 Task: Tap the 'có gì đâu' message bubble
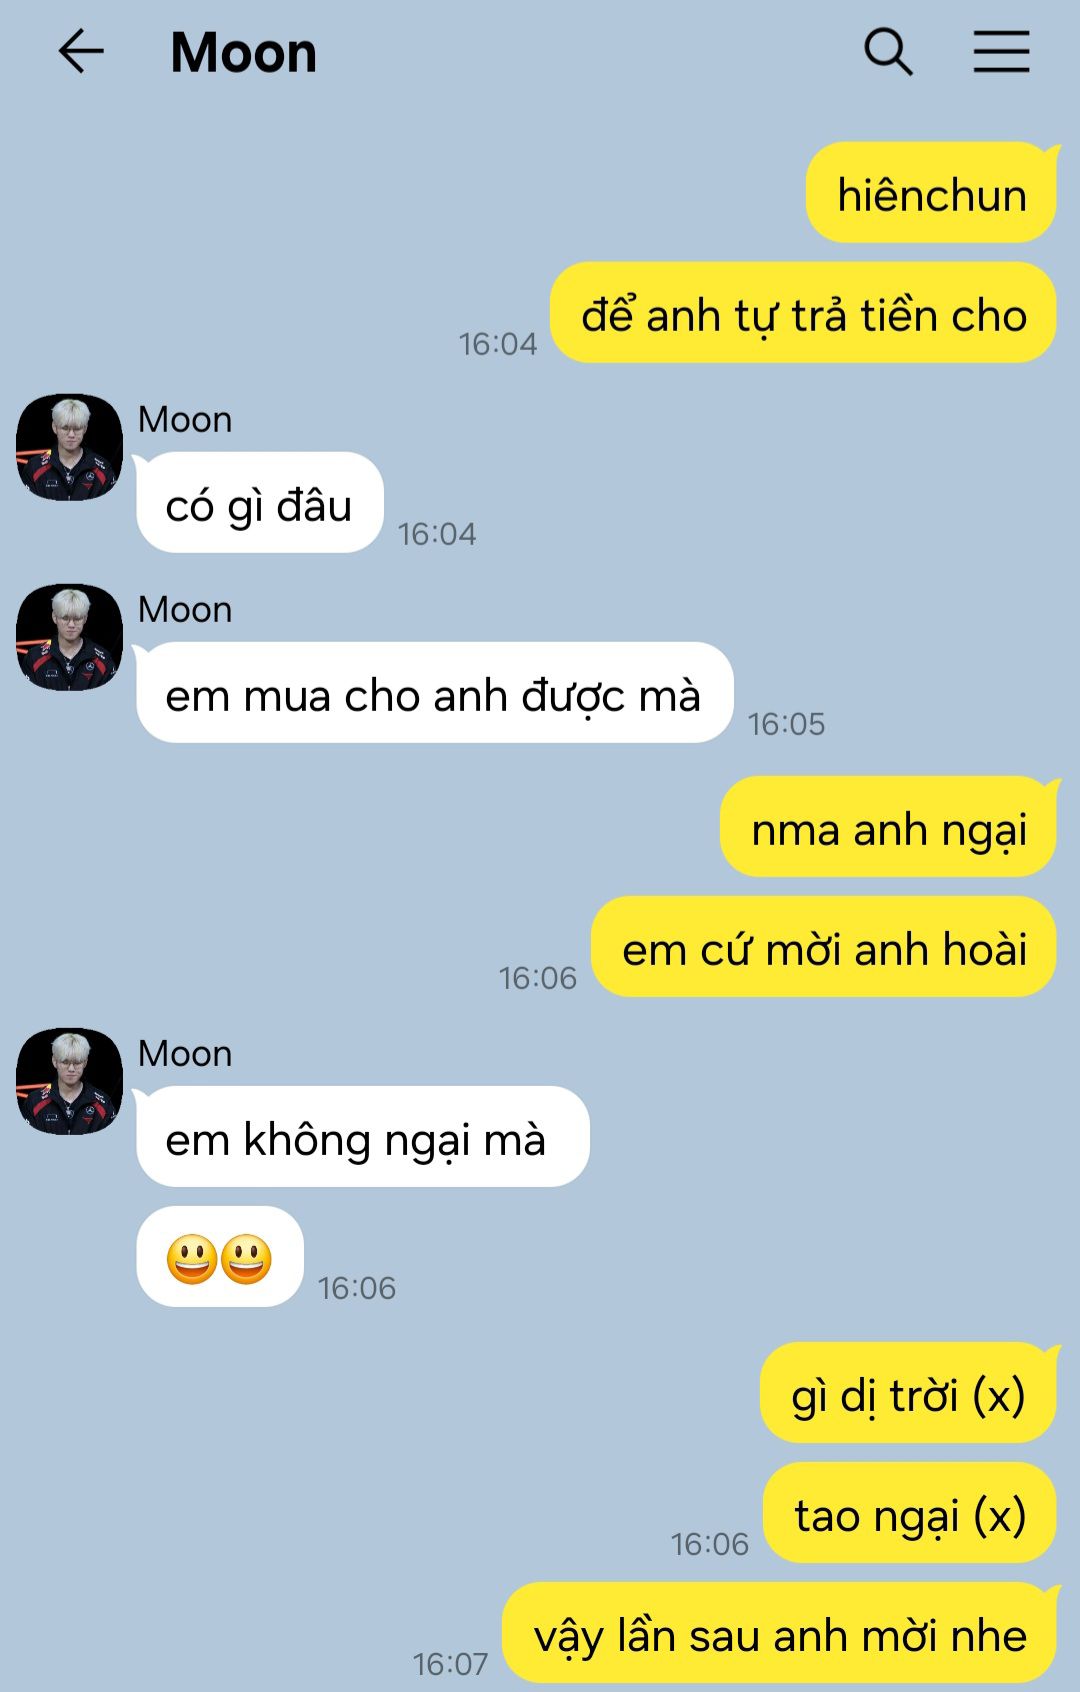coord(260,503)
